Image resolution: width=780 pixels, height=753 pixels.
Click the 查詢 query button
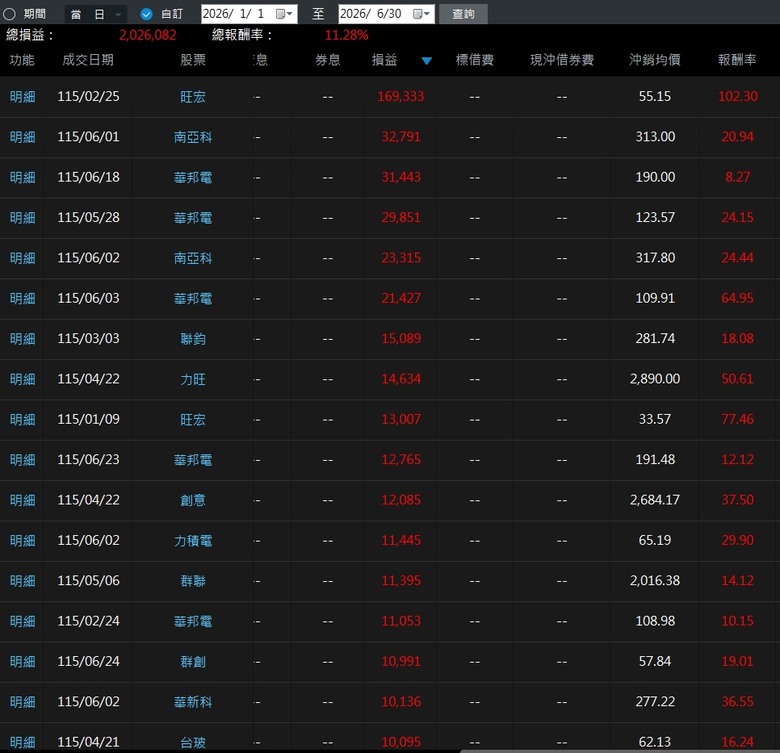pyautogui.click(x=463, y=14)
